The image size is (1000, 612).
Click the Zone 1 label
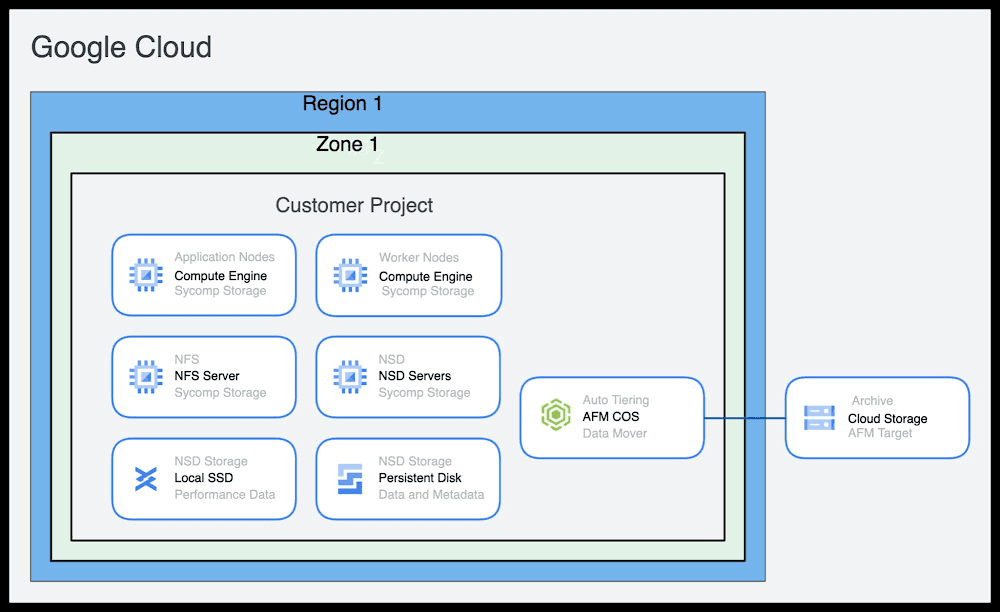348,144
